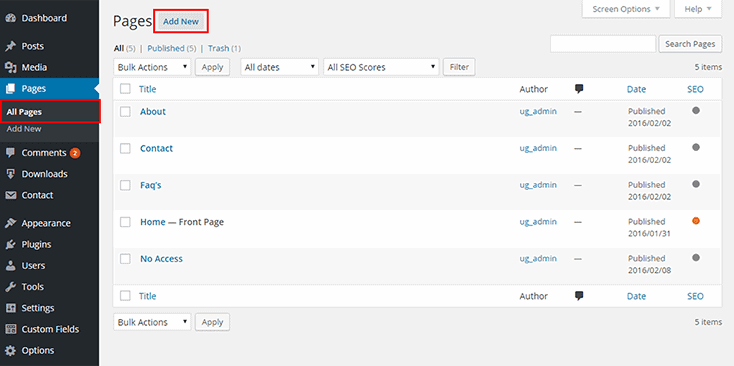Screen dimensions: 734x366
Task: Check the About page checkbox
Action: point(125,111)
